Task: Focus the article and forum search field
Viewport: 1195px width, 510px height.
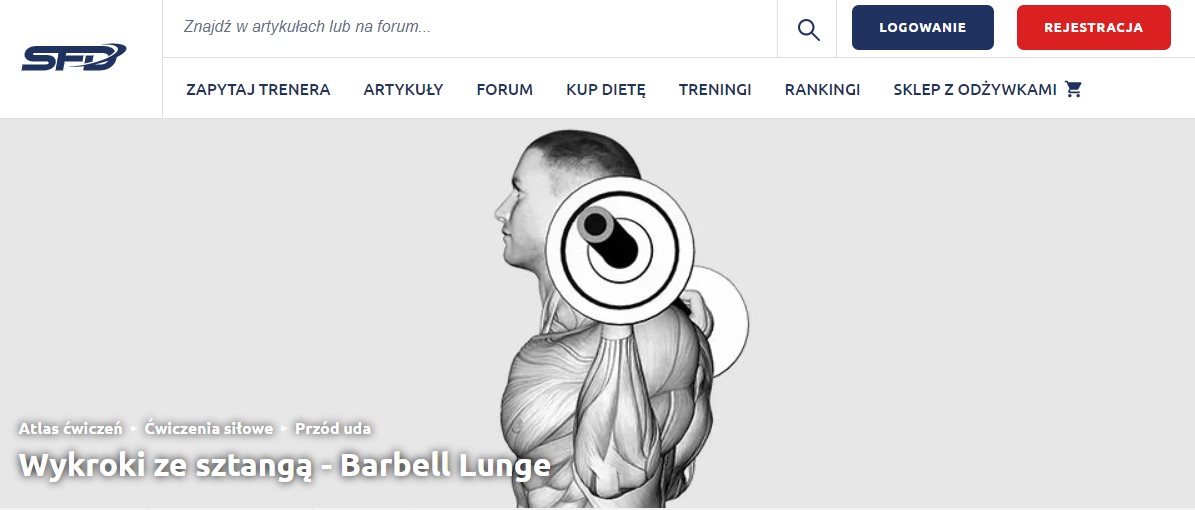Action: coord(469,28)
